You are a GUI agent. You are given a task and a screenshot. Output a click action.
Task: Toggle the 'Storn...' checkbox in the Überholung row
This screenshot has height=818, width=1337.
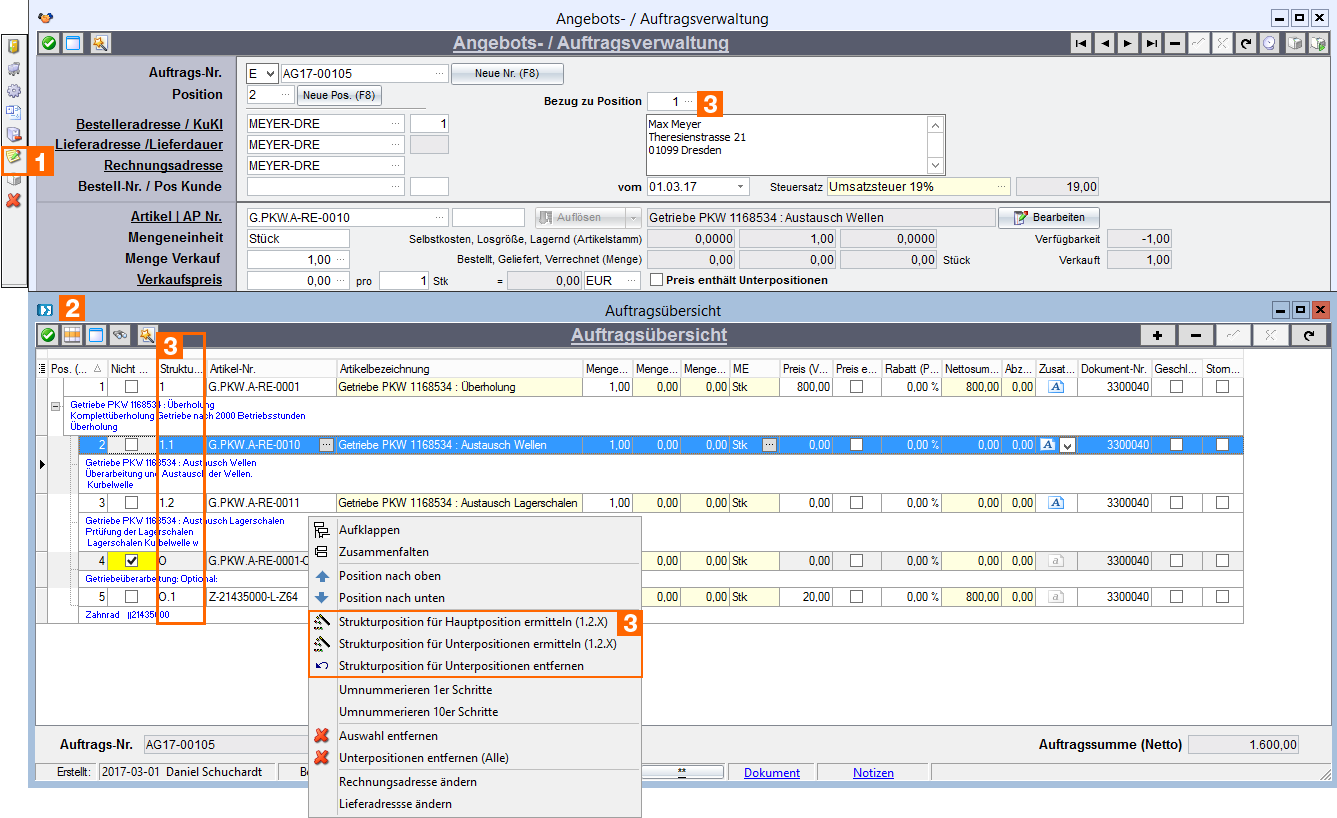[1222, 387]
